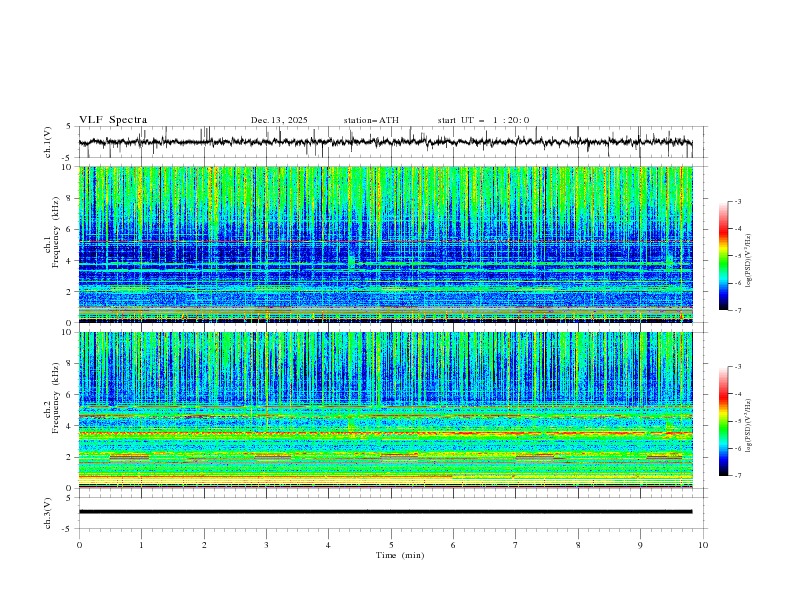Click the ch.1(V) waveform trace panel
The height and width of the screenshot is (612, 792).
tap(393, 142)
